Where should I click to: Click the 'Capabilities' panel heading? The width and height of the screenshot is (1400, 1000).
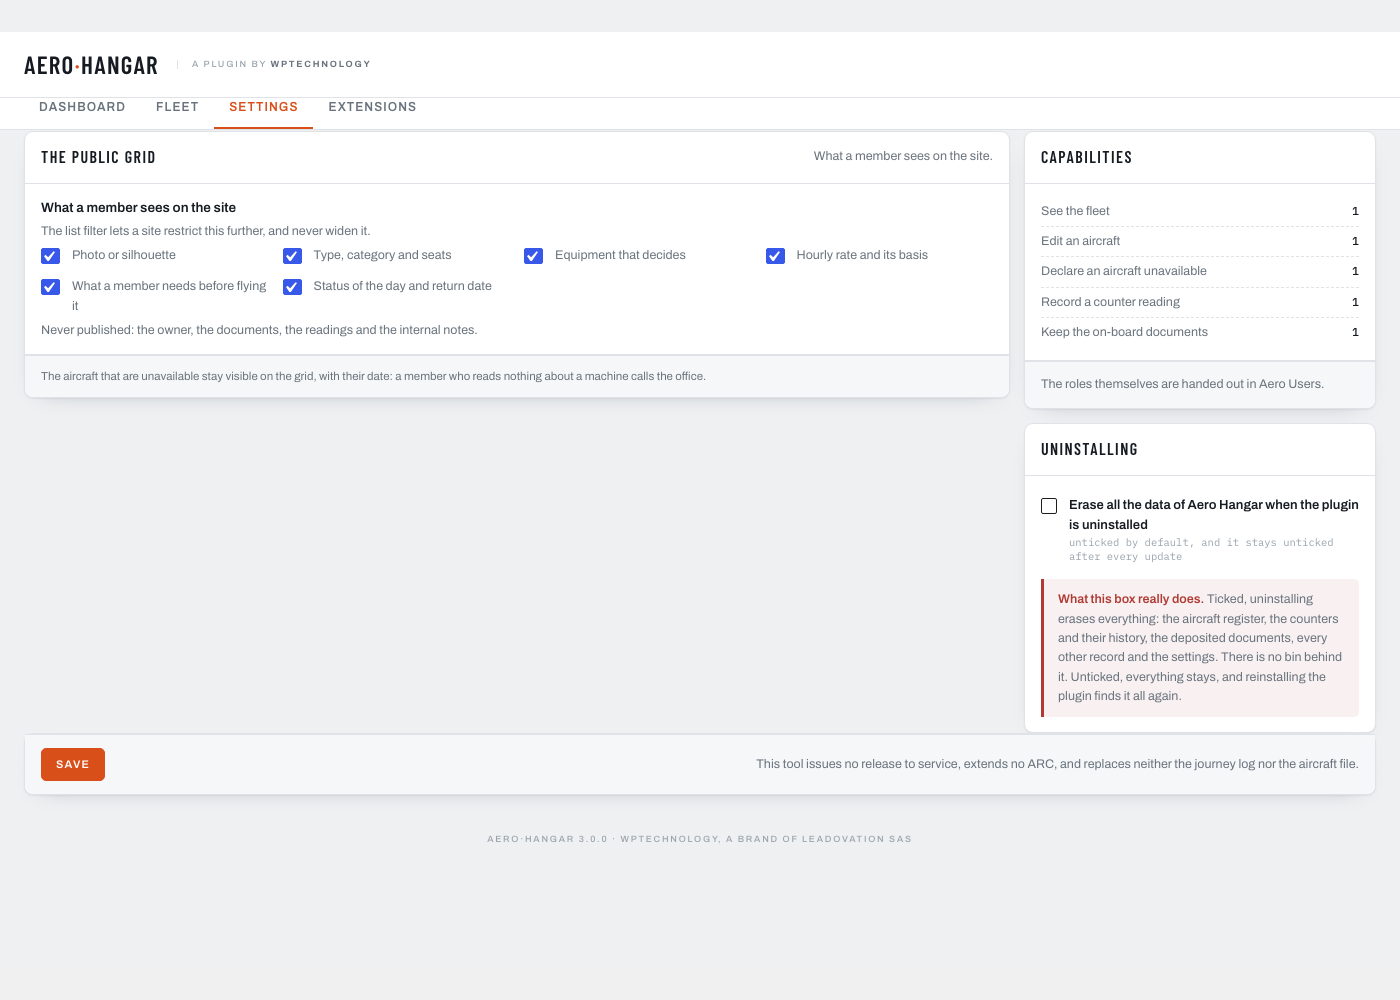(x=1086, y=158)
